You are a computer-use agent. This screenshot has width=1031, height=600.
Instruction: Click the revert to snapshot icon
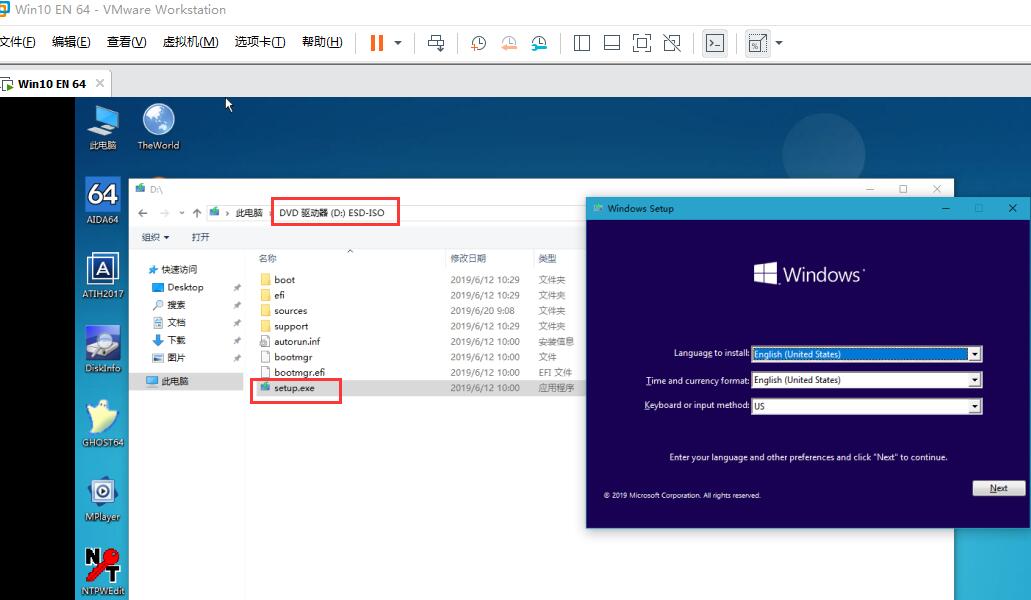(508, 43)
